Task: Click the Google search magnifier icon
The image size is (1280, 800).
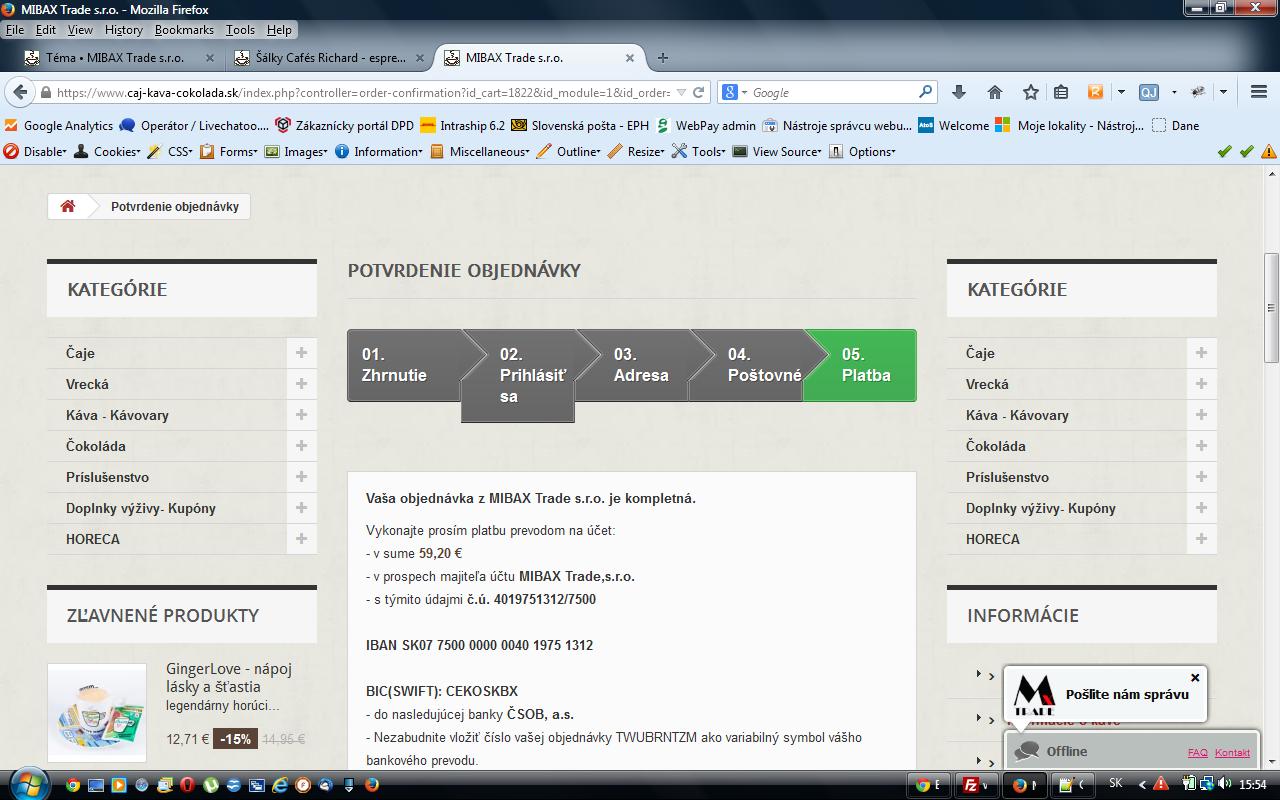Action: (x=926, y=92)
